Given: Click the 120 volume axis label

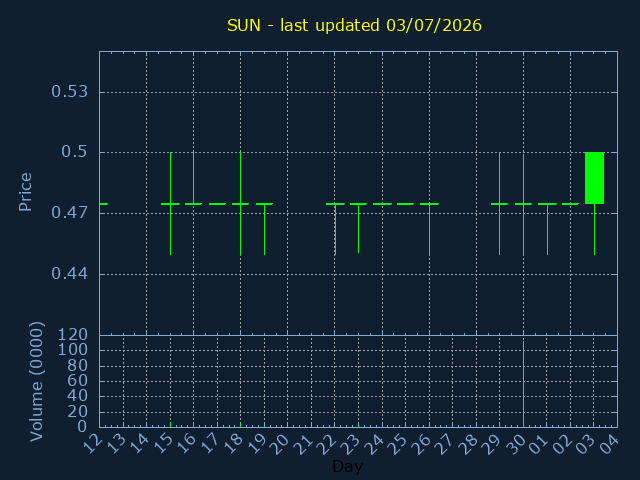Looking at the screenshot, I should (73, 335).
